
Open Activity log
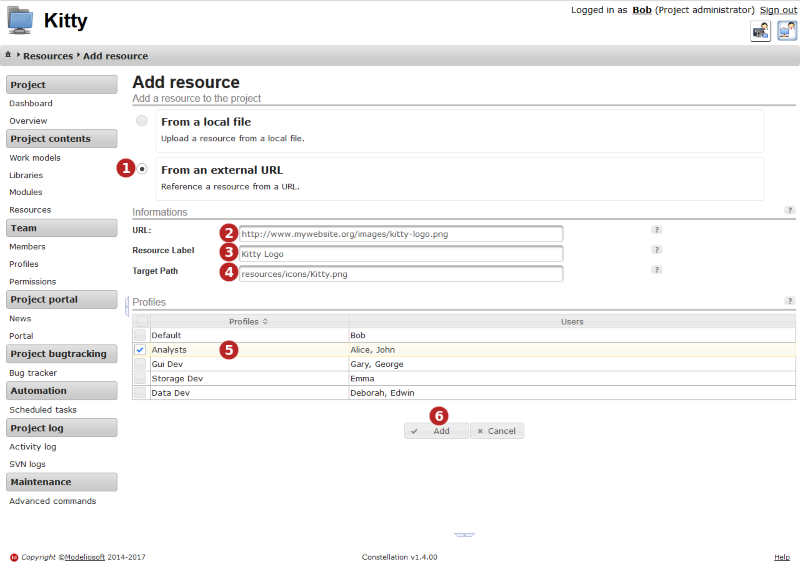click(x=33, y=447)
